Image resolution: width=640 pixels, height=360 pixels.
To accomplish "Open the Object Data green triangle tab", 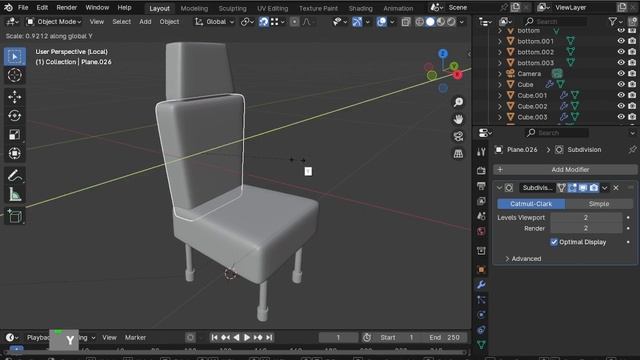I will 481,345.
